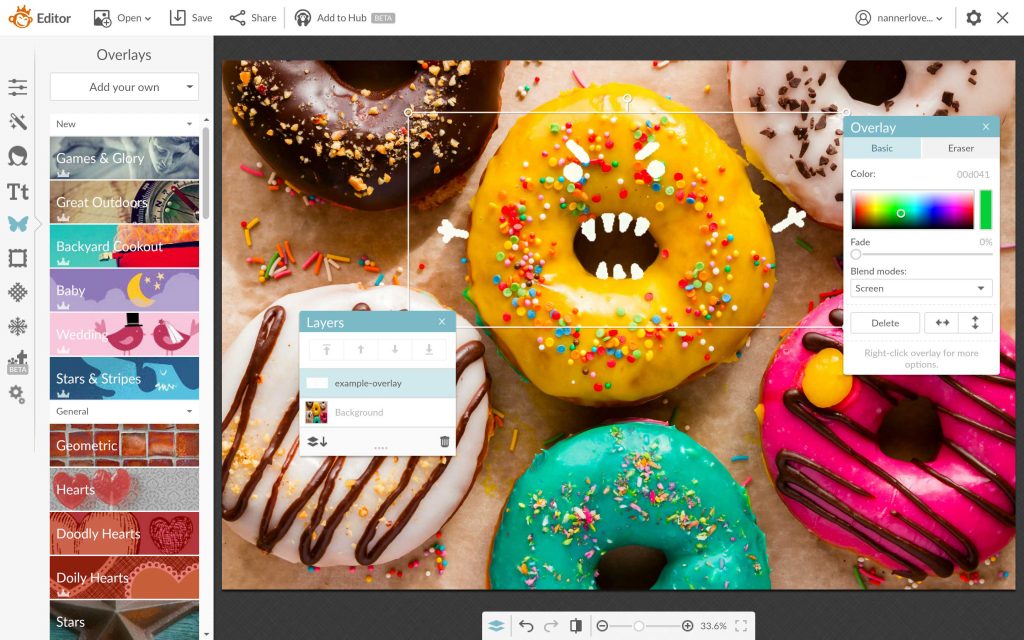The width and height of the screenshot is (1024, 640).
Task: Select the Touch Up face tool
Action: click(x=17, y=155)
